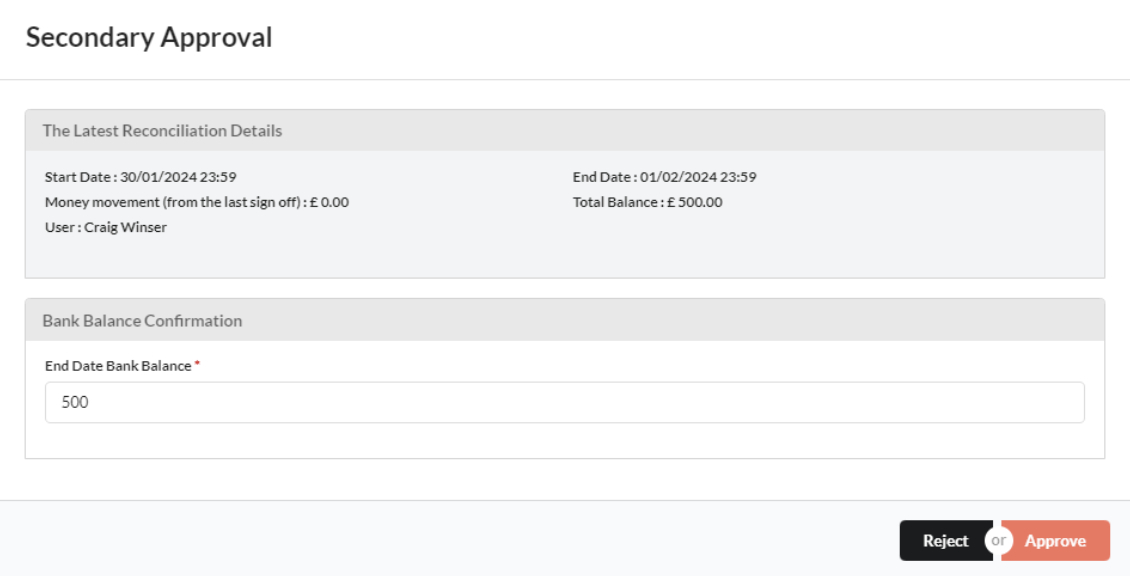Select The Latest Reconciliation Details header
Screen dimensions: 1130x576
[x=162, y=131]
